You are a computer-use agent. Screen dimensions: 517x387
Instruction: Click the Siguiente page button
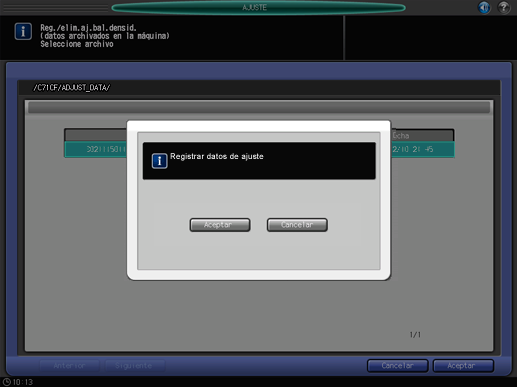[x=134, y=366]
